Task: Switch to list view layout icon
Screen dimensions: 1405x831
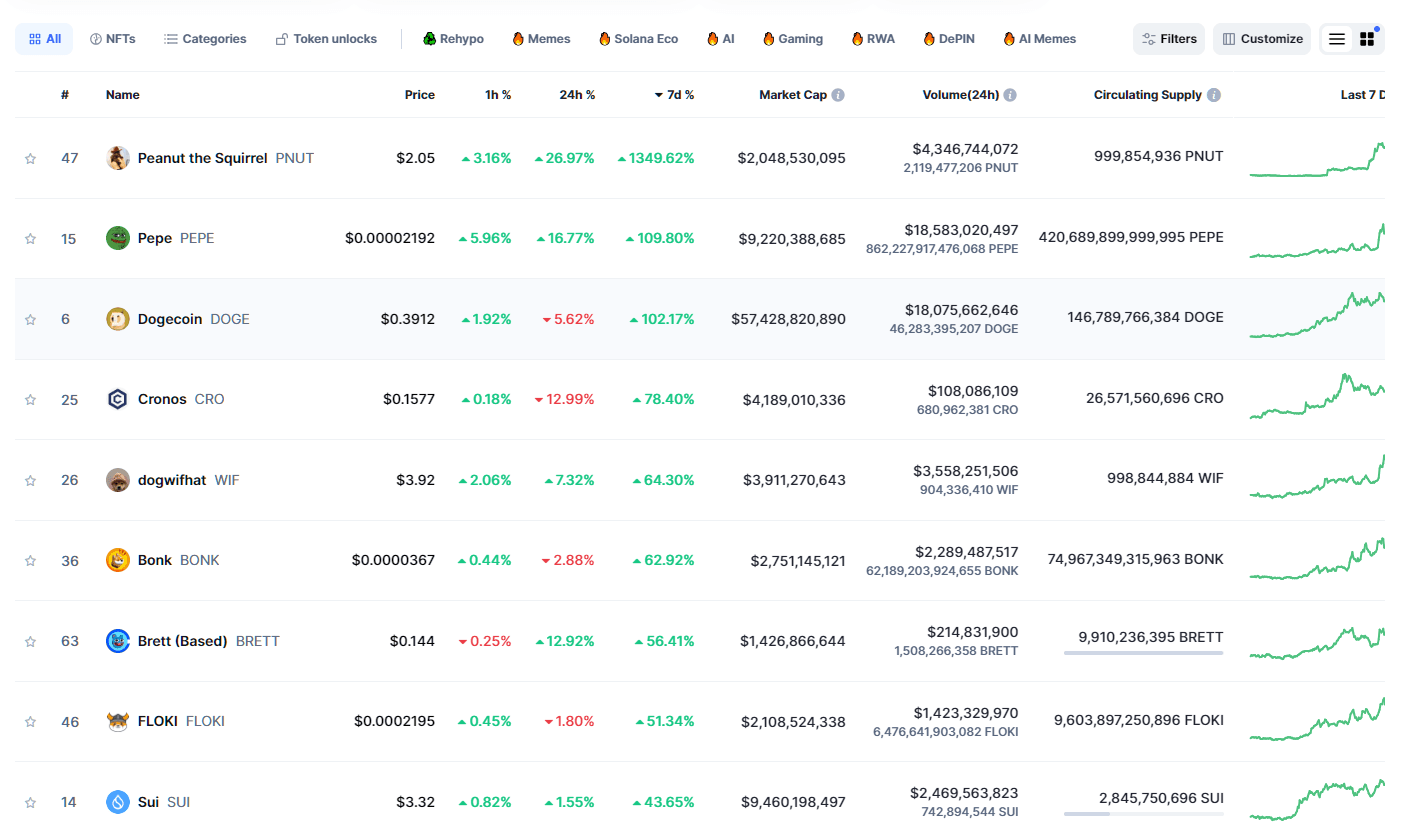Action: (x=1336, y=39)
